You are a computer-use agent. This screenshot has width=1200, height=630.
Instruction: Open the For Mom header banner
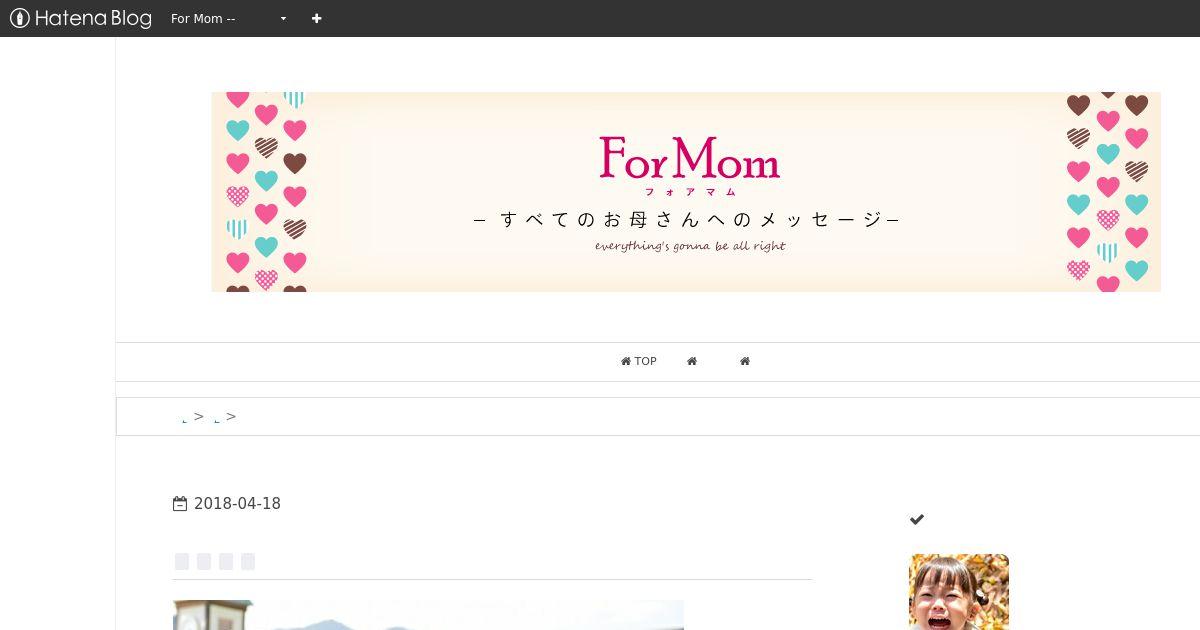click(686, 192)
